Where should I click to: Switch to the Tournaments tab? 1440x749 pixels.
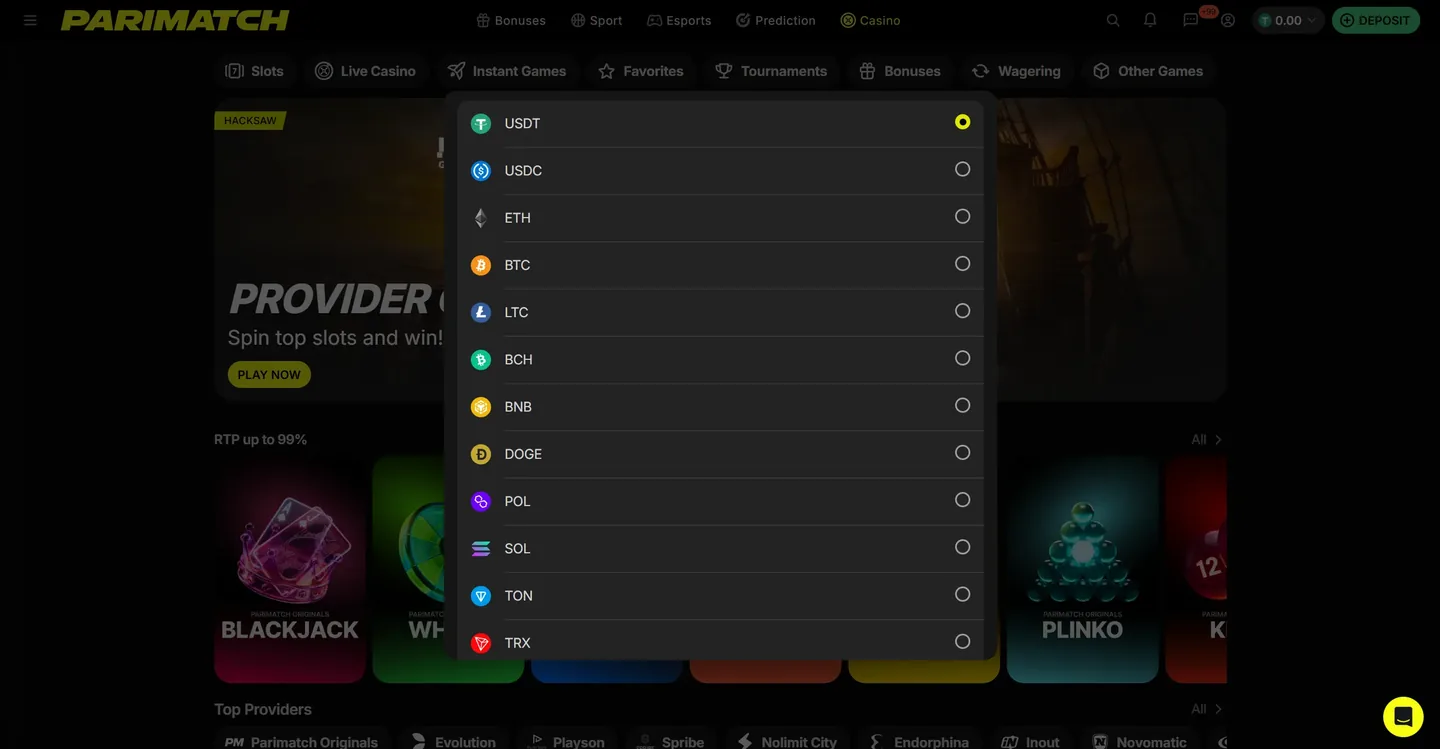[771, 71]
